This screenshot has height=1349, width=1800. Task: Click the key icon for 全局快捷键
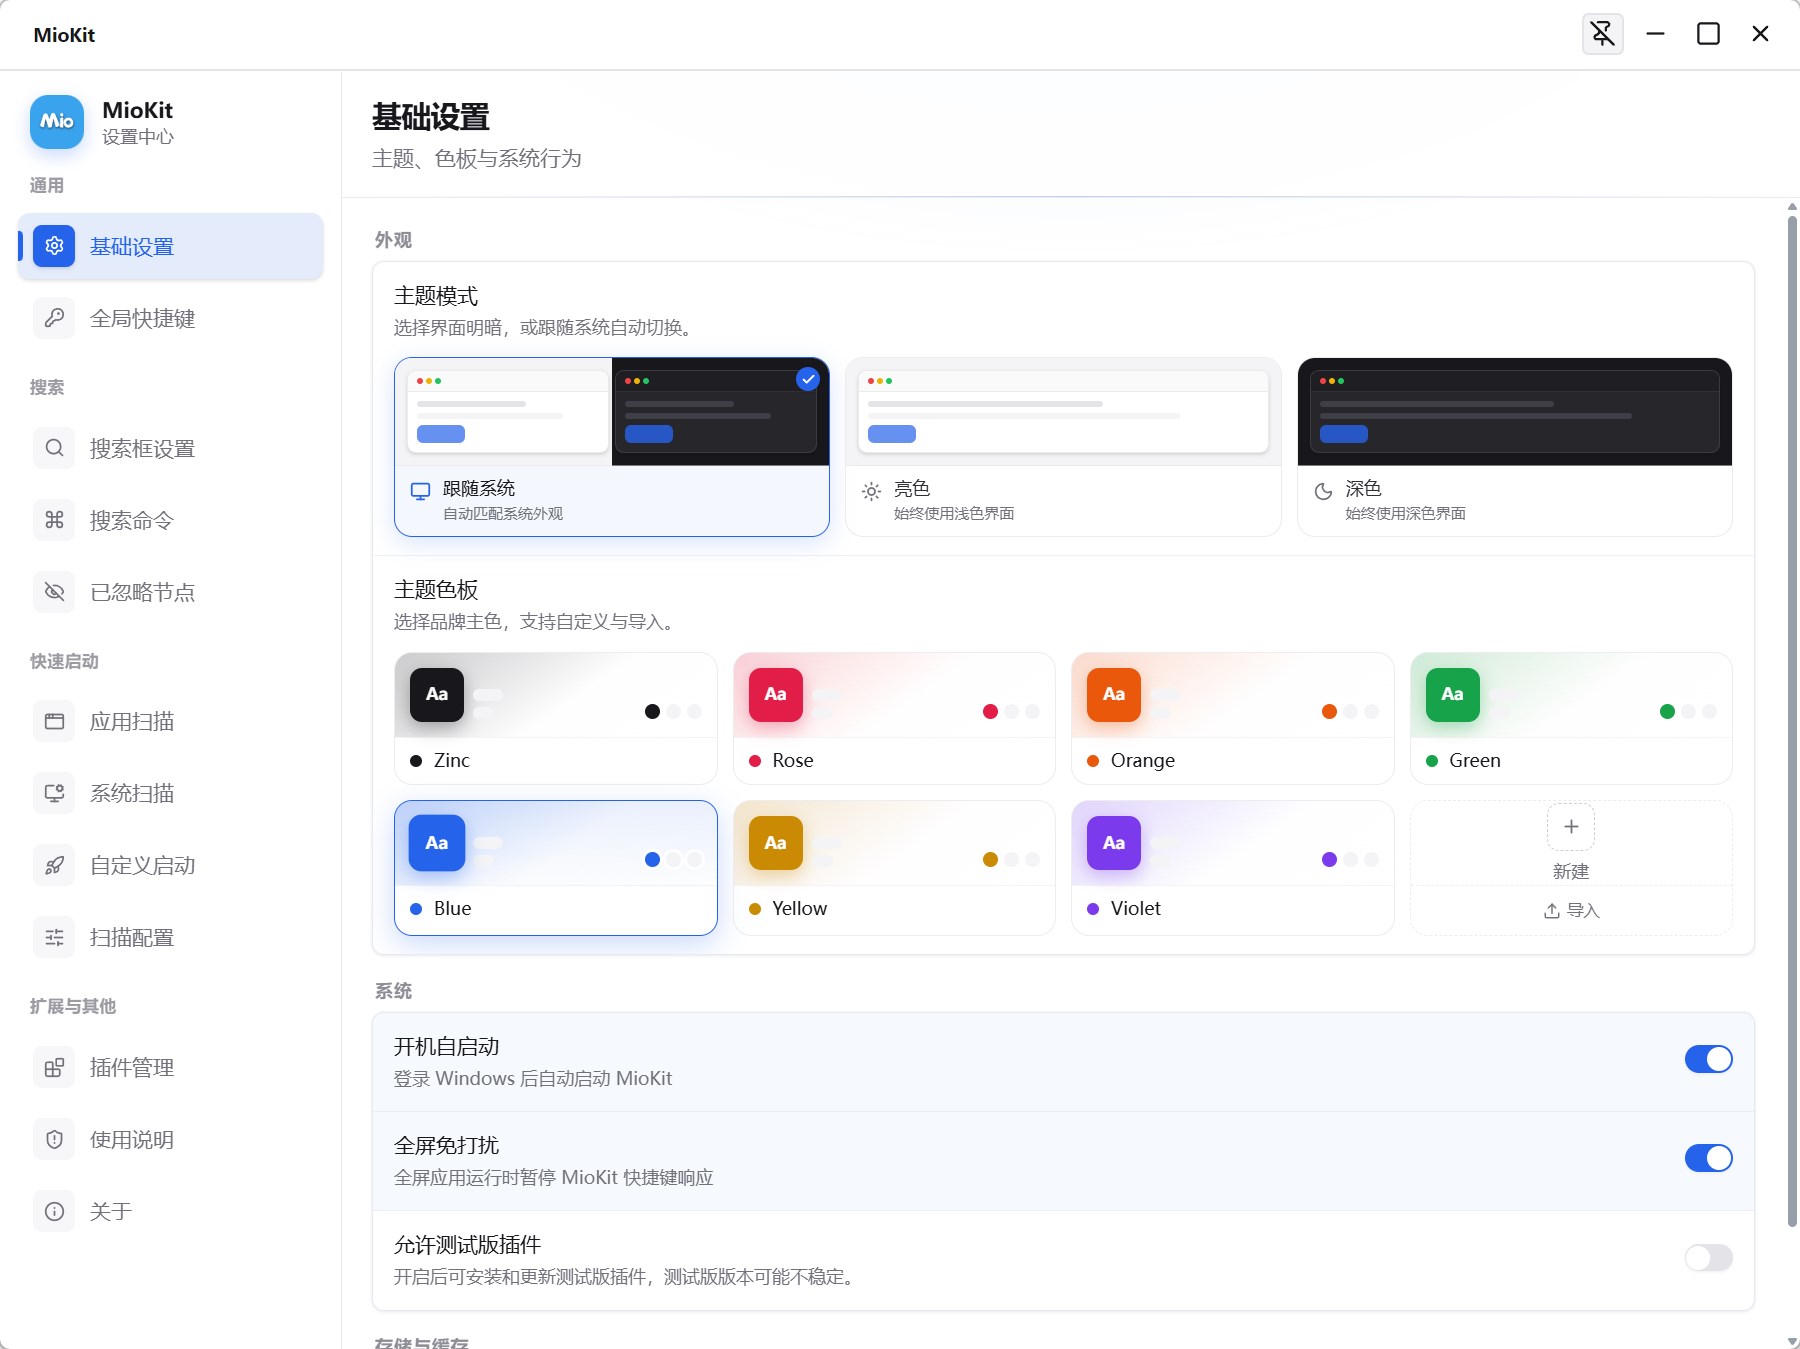[x=54, y=318]
